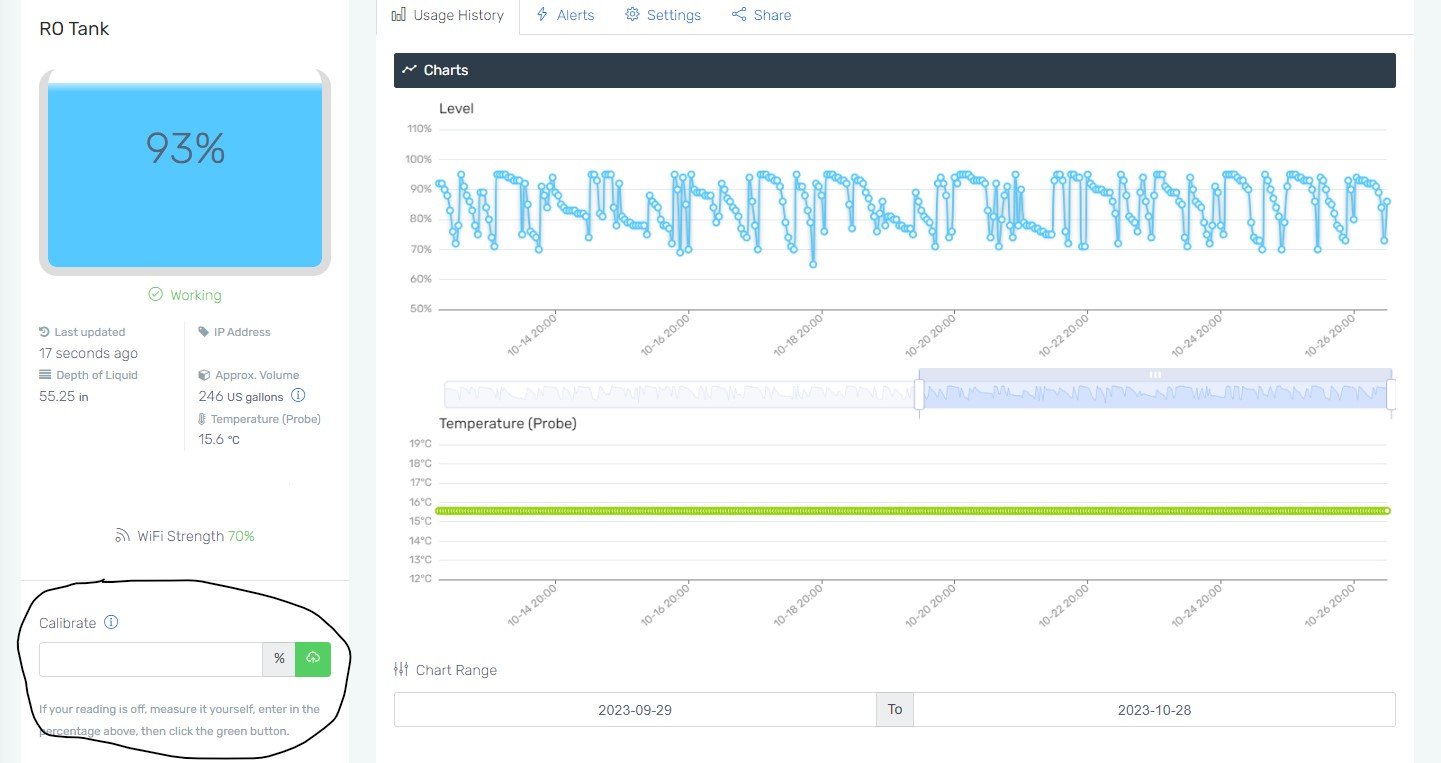Click the Working status checkmark icon
Screen dimensions: 1441x763
tap(155, 294)
